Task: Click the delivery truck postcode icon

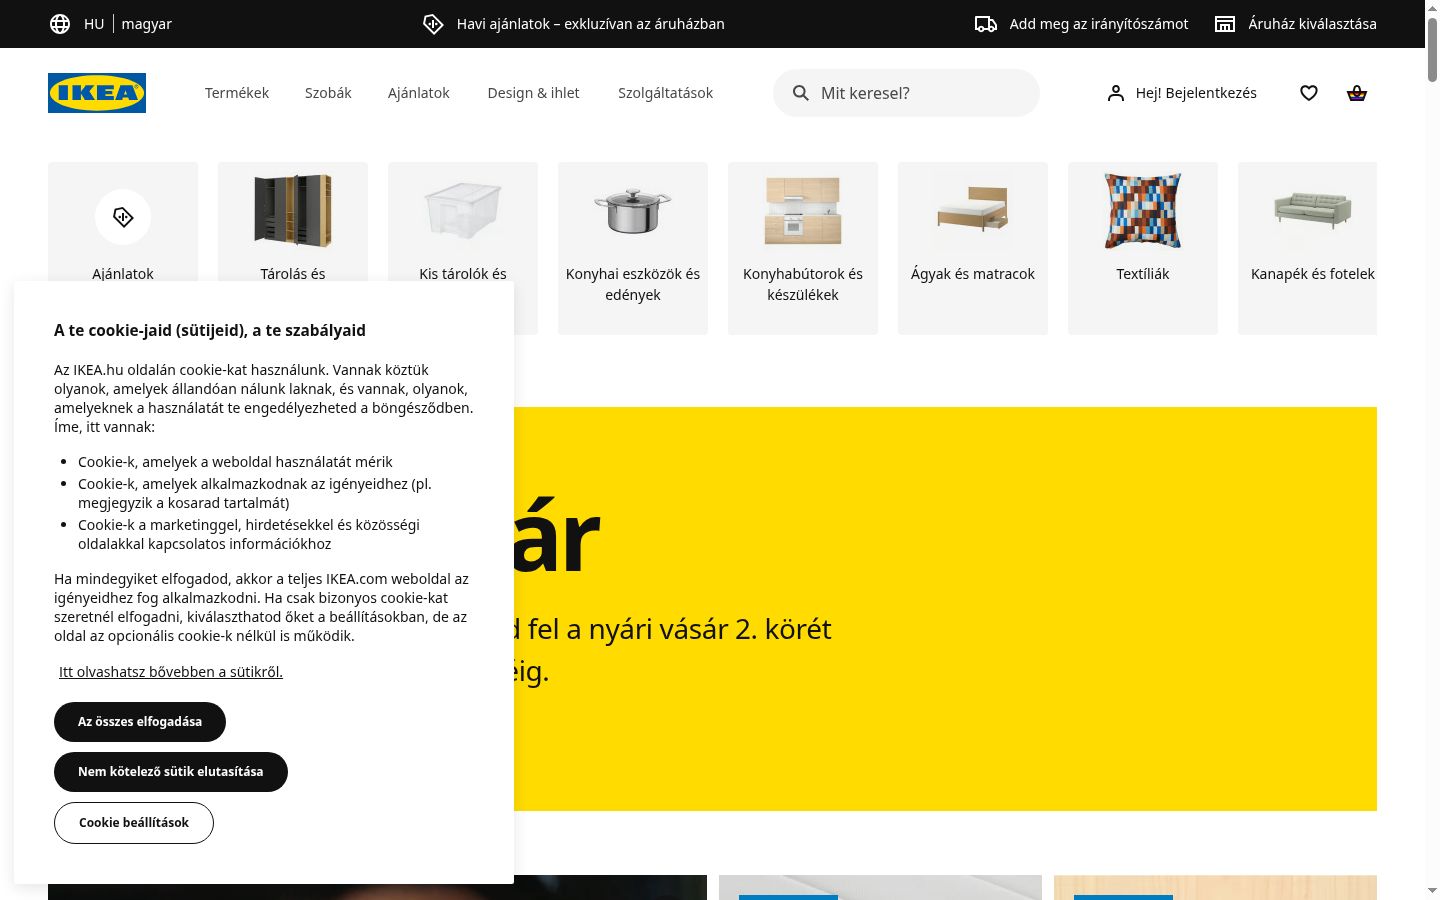Action: click(986, 24)
